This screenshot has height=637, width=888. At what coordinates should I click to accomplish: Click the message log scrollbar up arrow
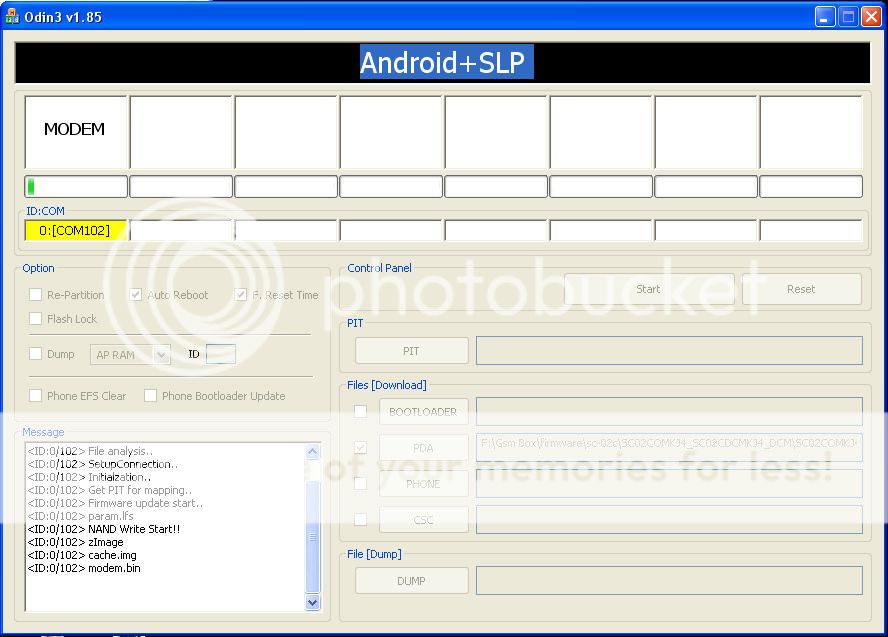click(x=312, y=453)
